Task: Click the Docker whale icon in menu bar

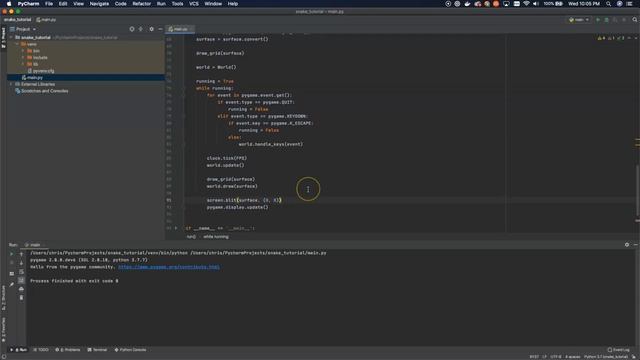Action: point(467,4)
